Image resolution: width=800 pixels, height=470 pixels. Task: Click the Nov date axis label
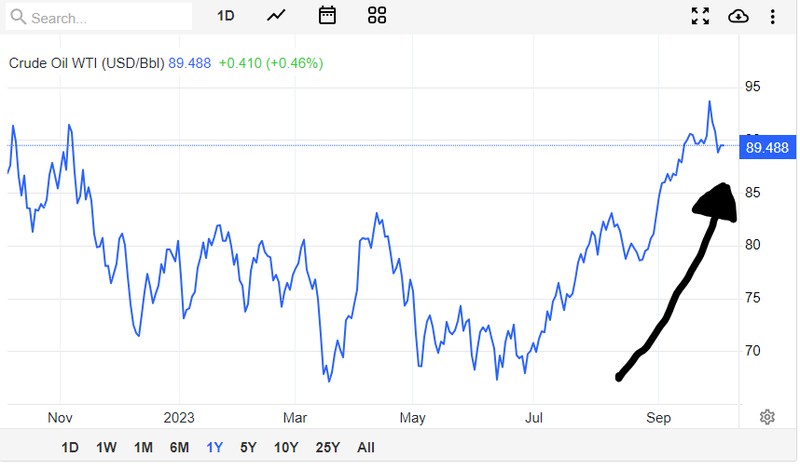pos(60,418)
